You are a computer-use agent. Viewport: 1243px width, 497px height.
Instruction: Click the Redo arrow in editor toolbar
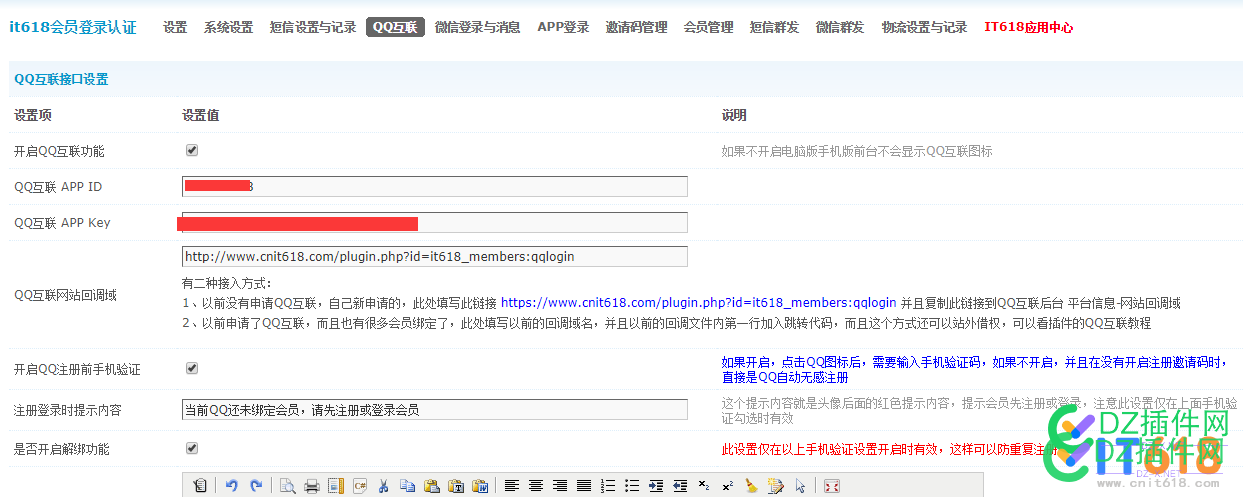click(x=256, y=486)
